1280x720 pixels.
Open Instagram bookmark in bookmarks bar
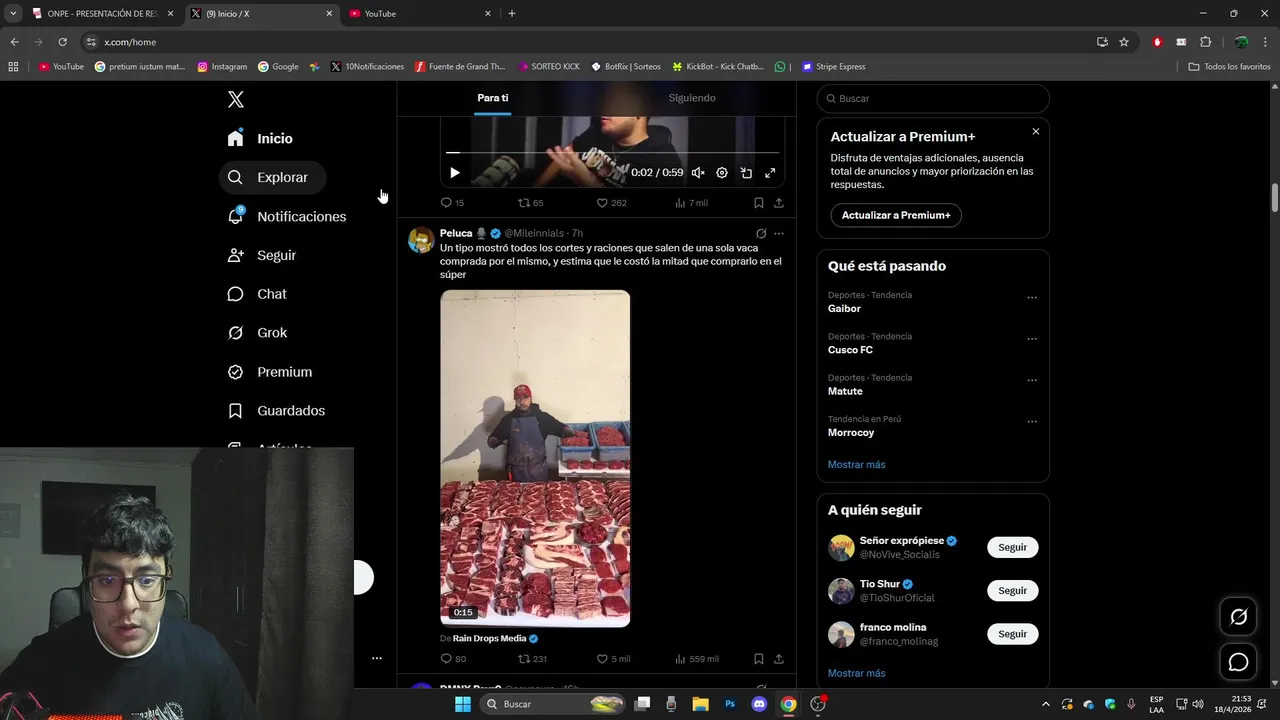[x=222, y=67]
